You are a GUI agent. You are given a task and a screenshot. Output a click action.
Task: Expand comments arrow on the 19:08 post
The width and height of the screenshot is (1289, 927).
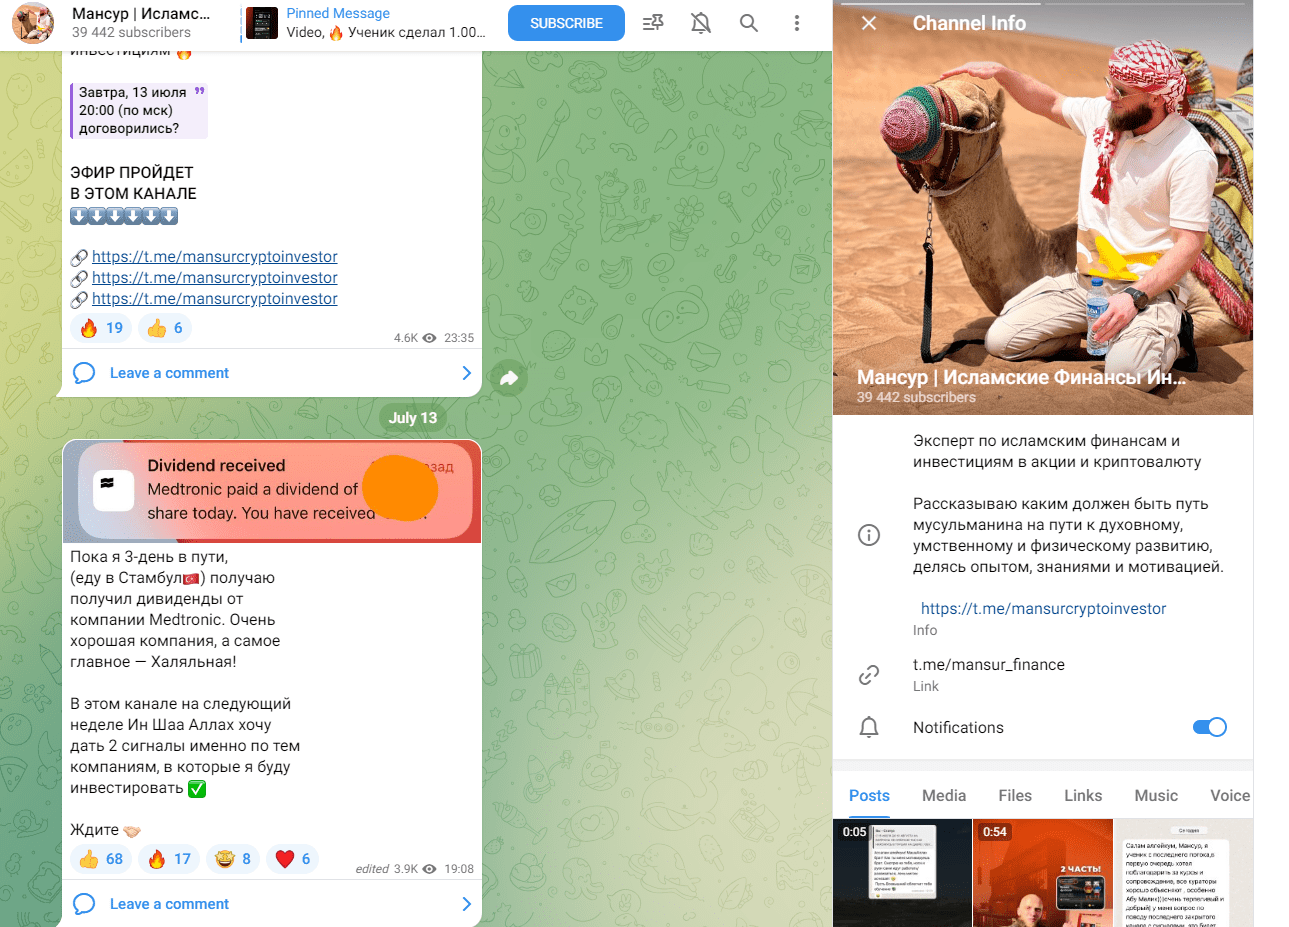click(466, 904)
